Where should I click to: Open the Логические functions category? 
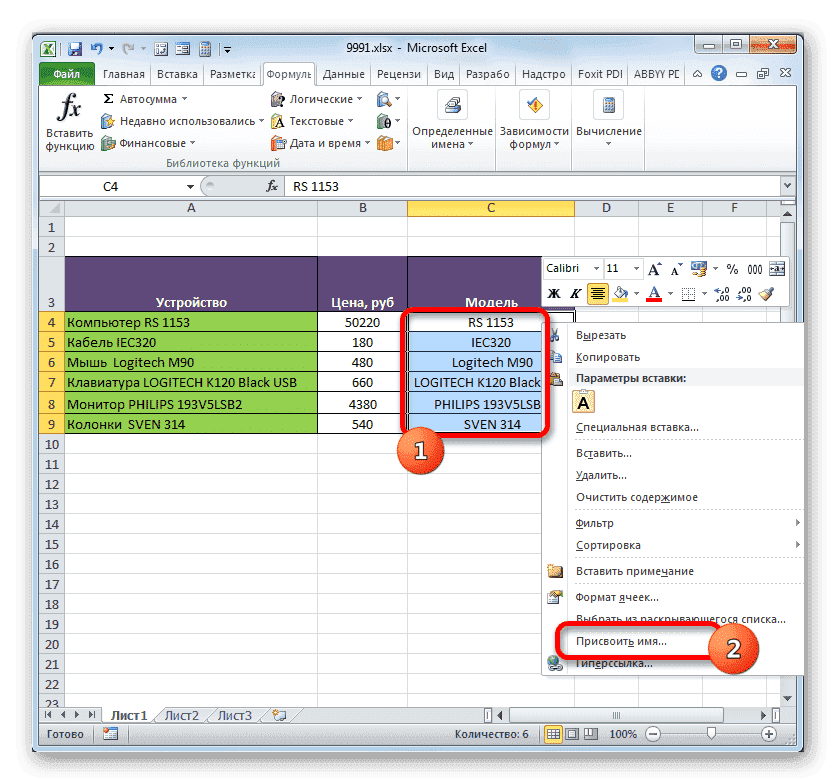pyautogui.click(x=316, y=99)
